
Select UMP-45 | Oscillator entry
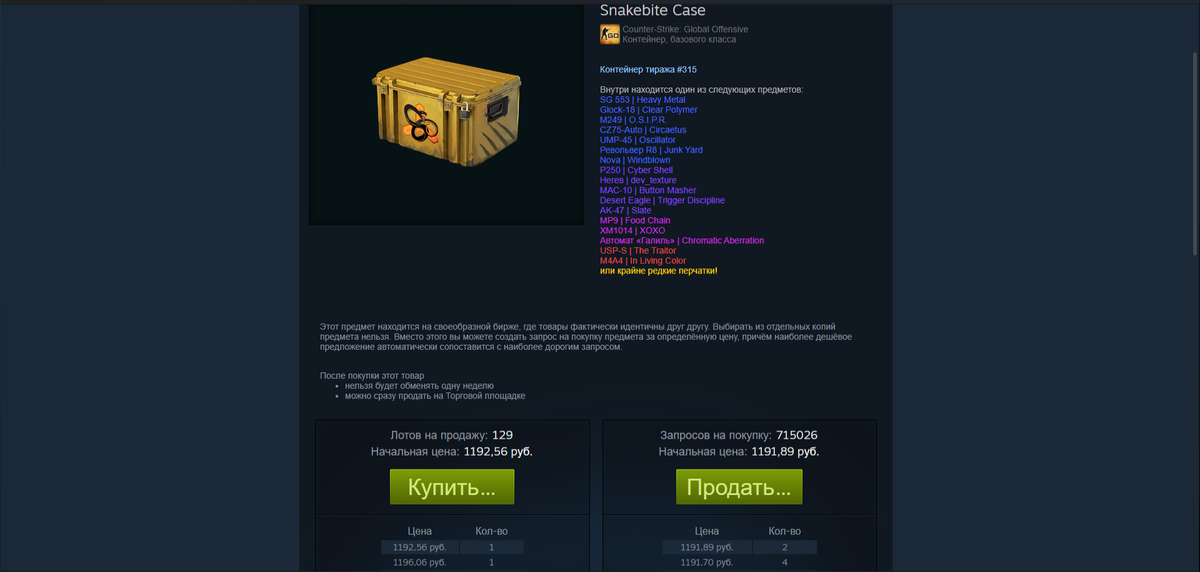[x=638, y=140]
